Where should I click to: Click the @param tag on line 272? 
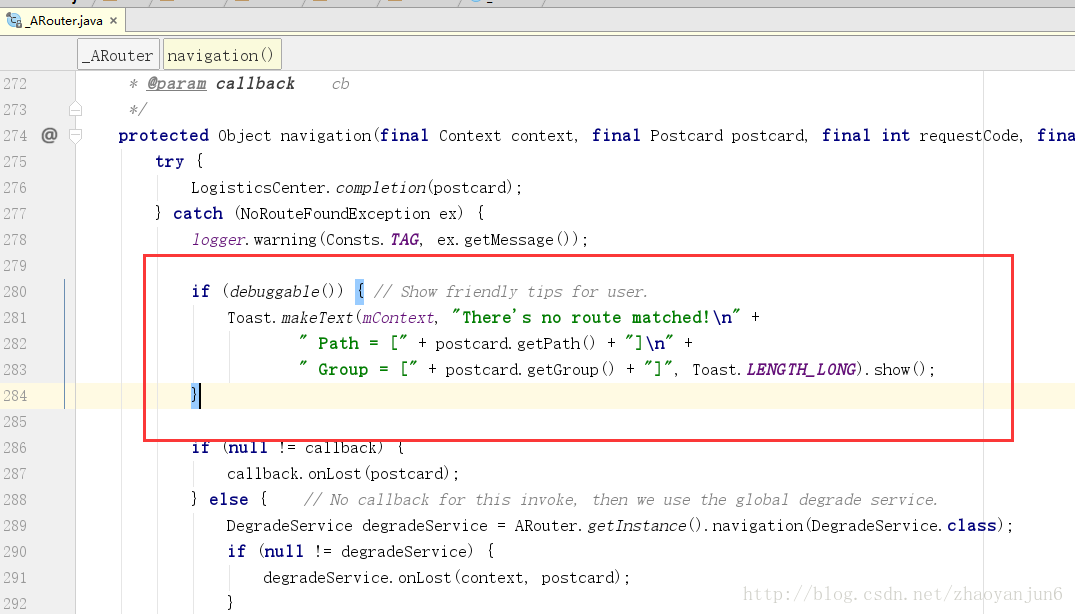pyautogui.click(x=176, y=84)
